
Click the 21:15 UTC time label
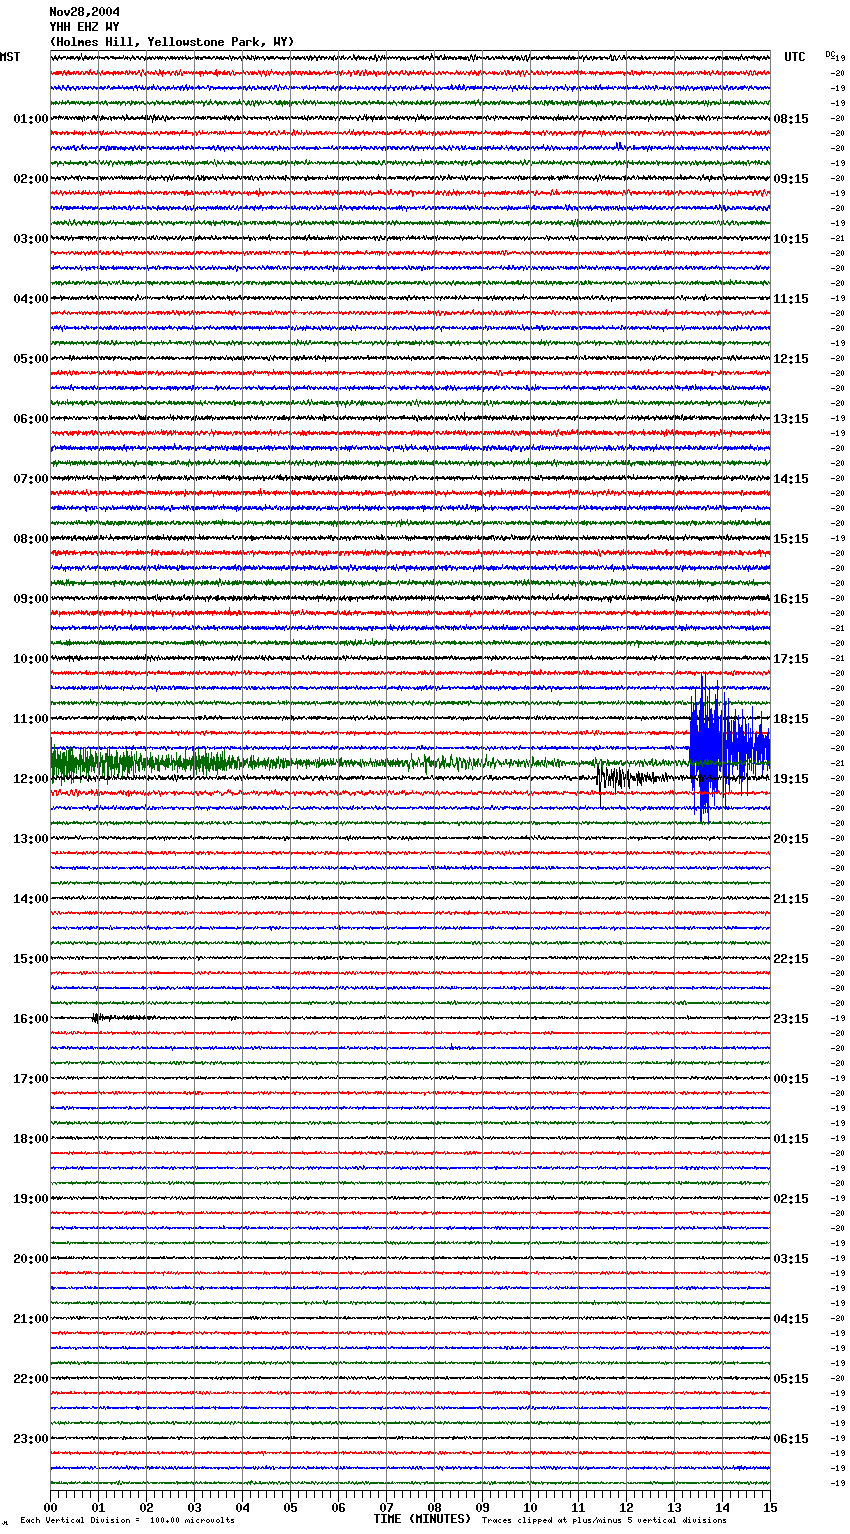(791, 899)
